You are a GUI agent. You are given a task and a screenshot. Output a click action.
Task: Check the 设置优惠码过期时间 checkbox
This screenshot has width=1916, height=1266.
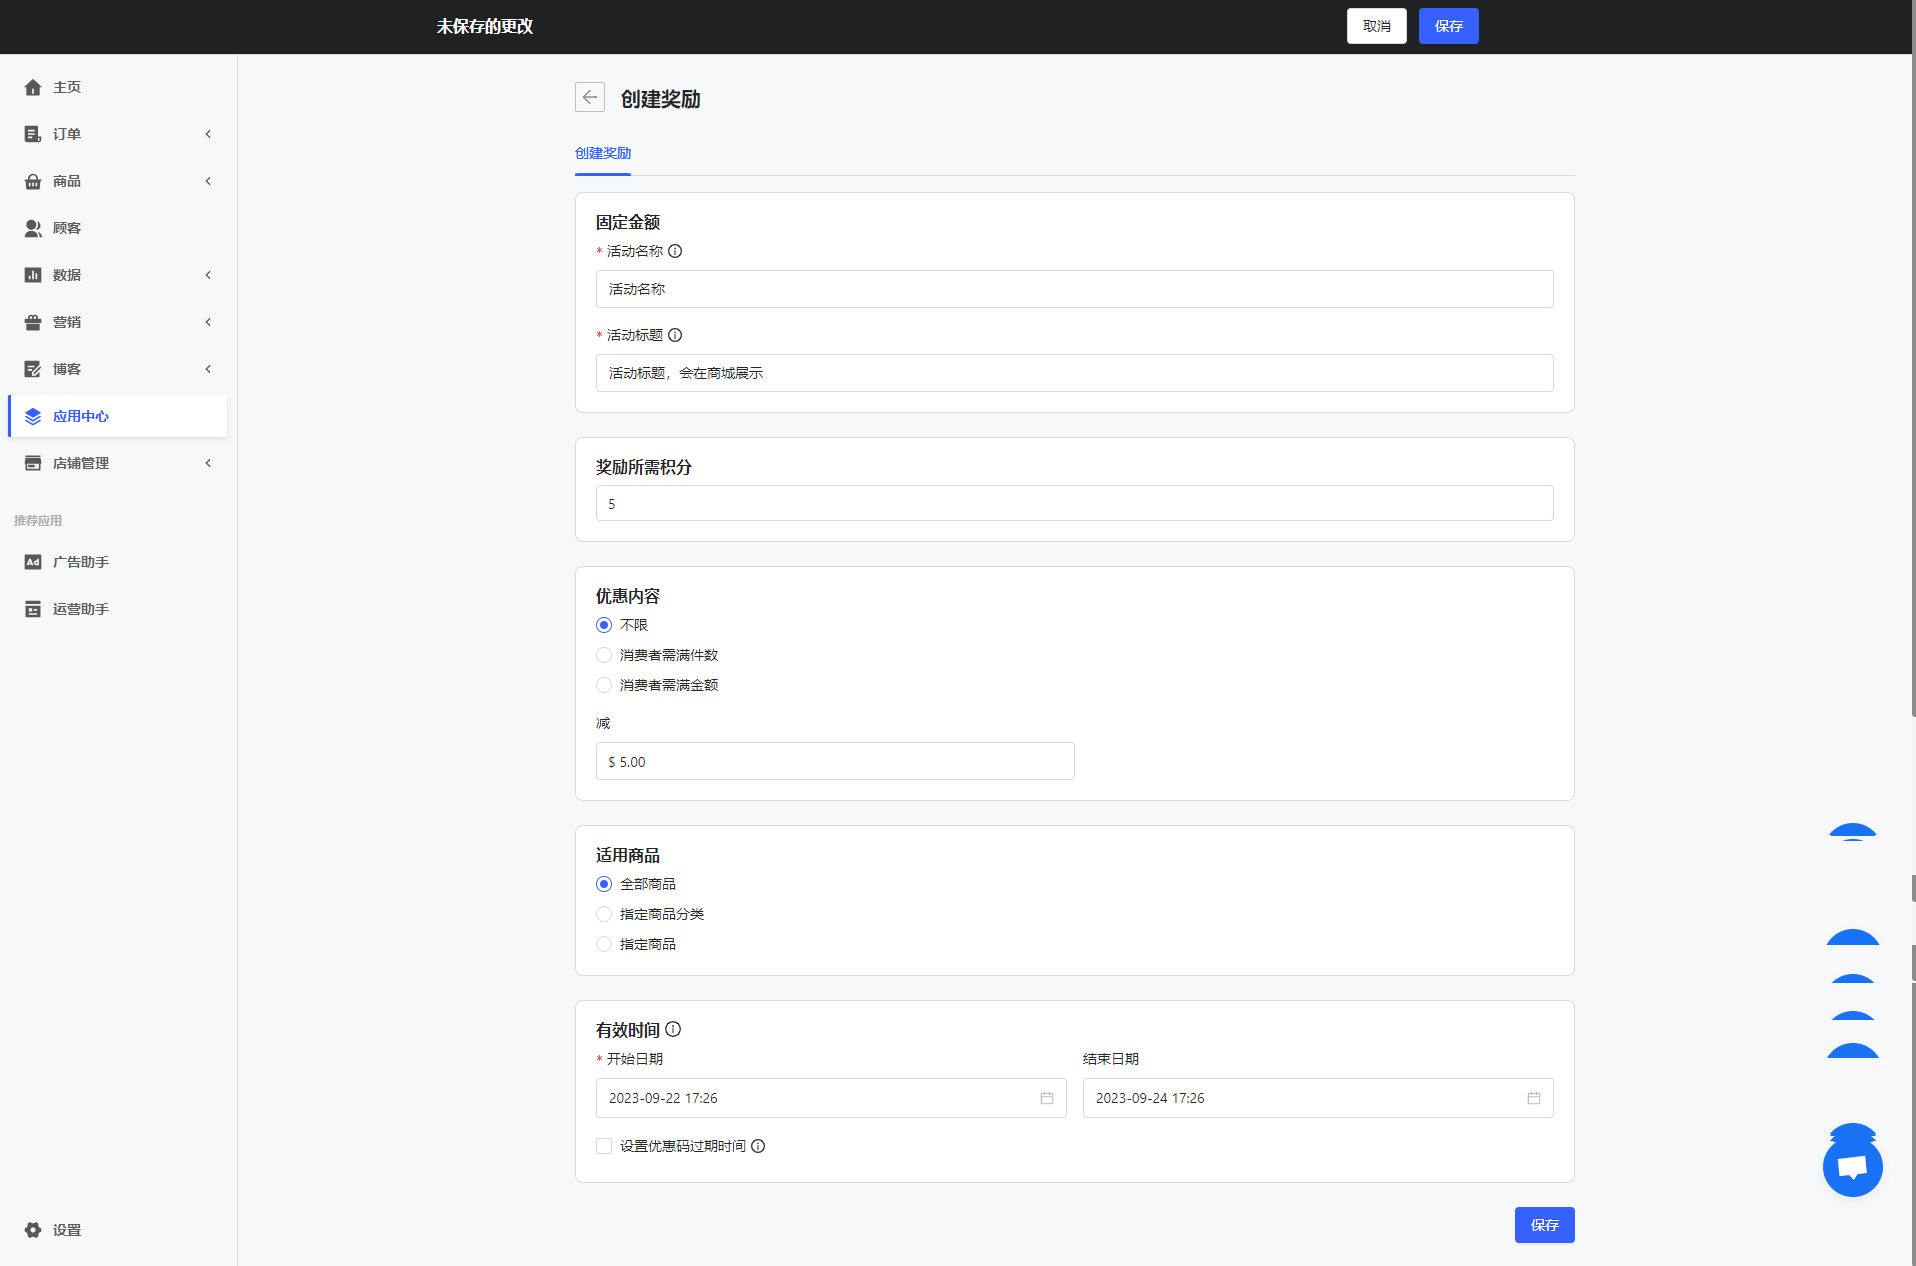coord(604,1146)
